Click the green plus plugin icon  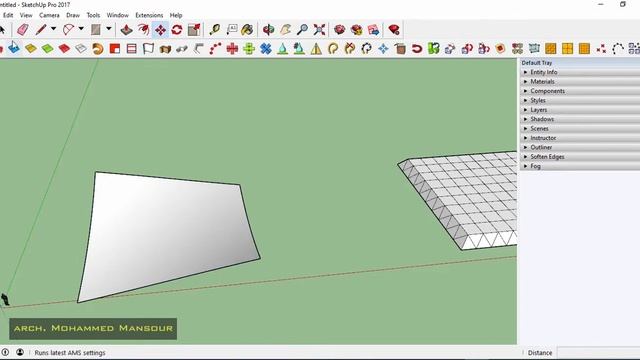pos(249,49)
